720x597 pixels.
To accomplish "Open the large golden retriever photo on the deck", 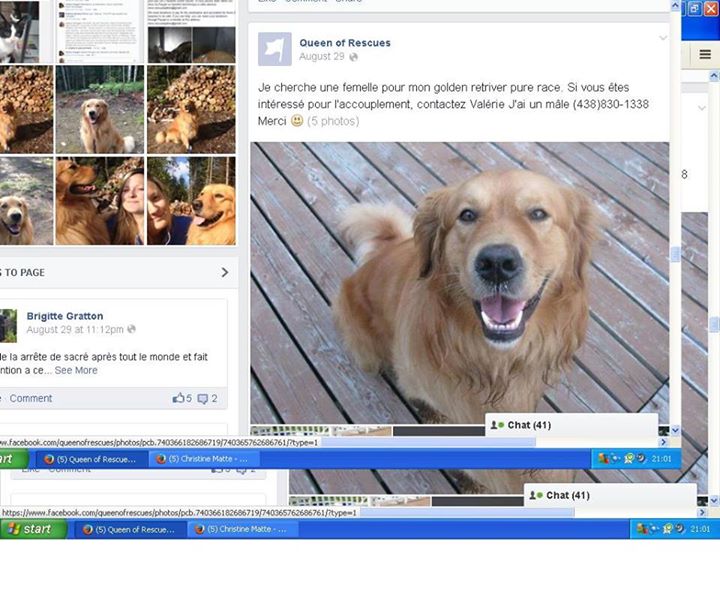I will tap(459, 282).
